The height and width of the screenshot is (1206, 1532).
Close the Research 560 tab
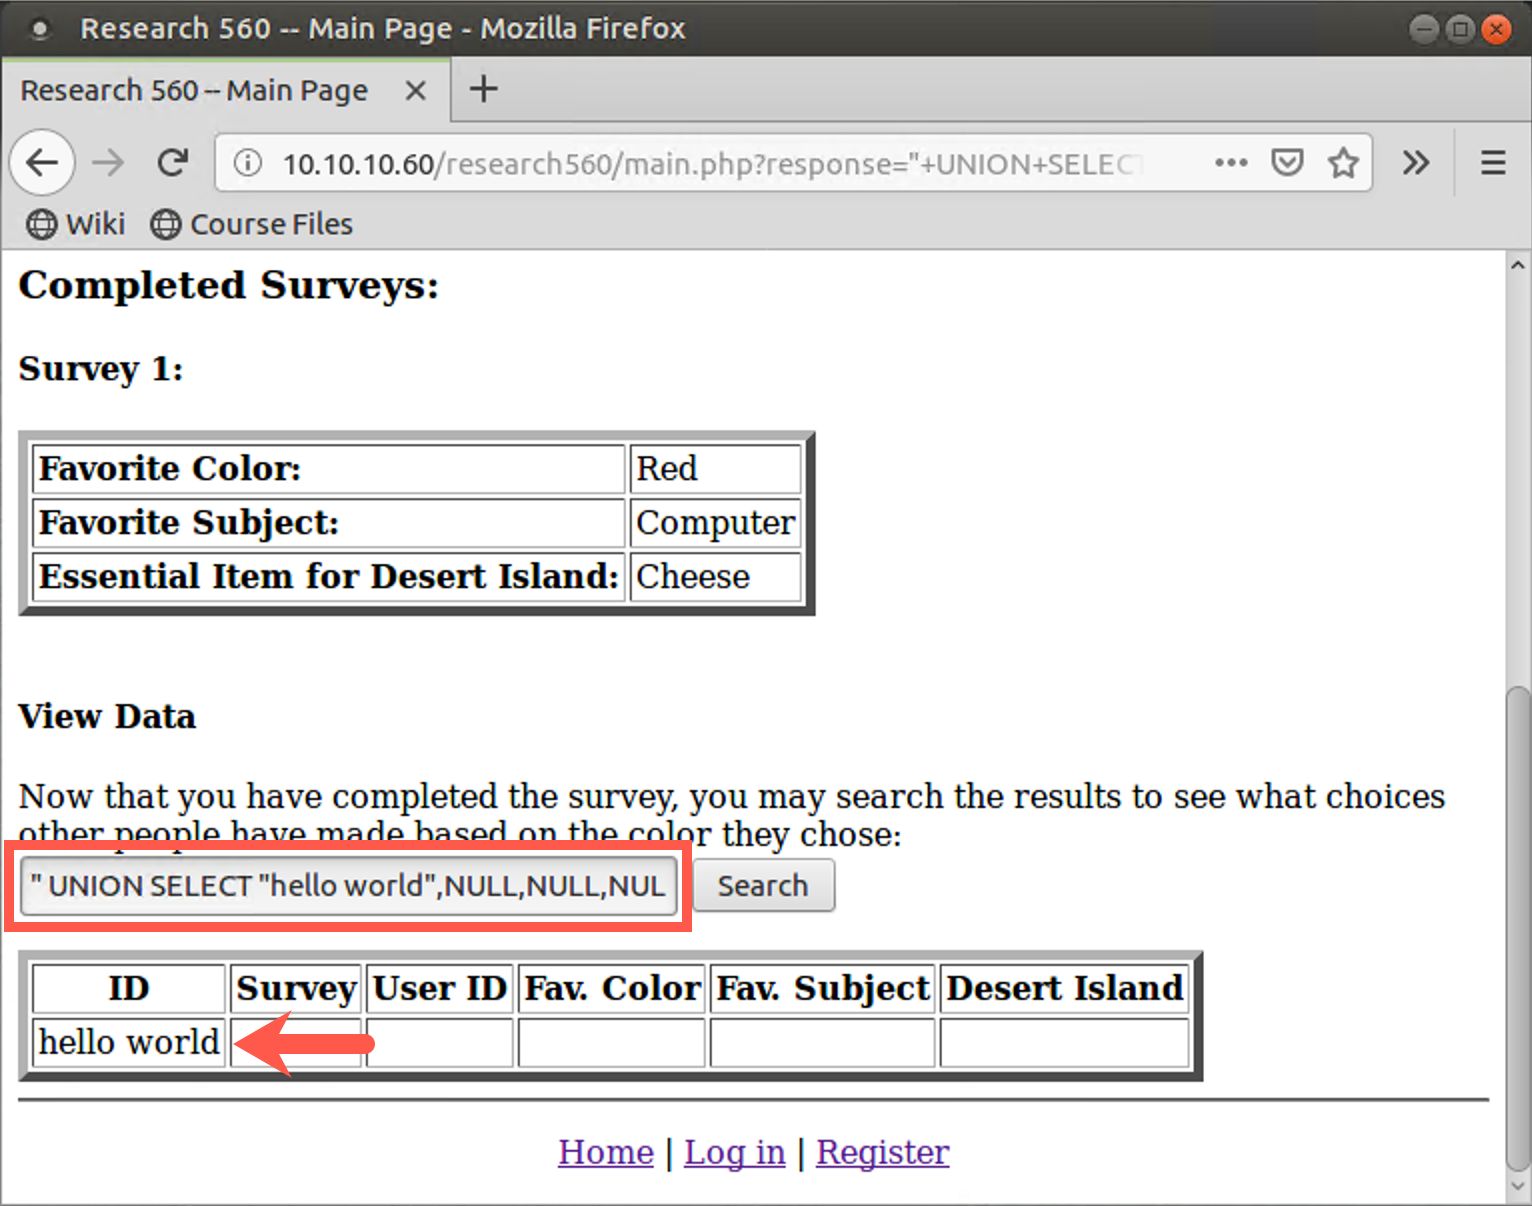(415, 90)
